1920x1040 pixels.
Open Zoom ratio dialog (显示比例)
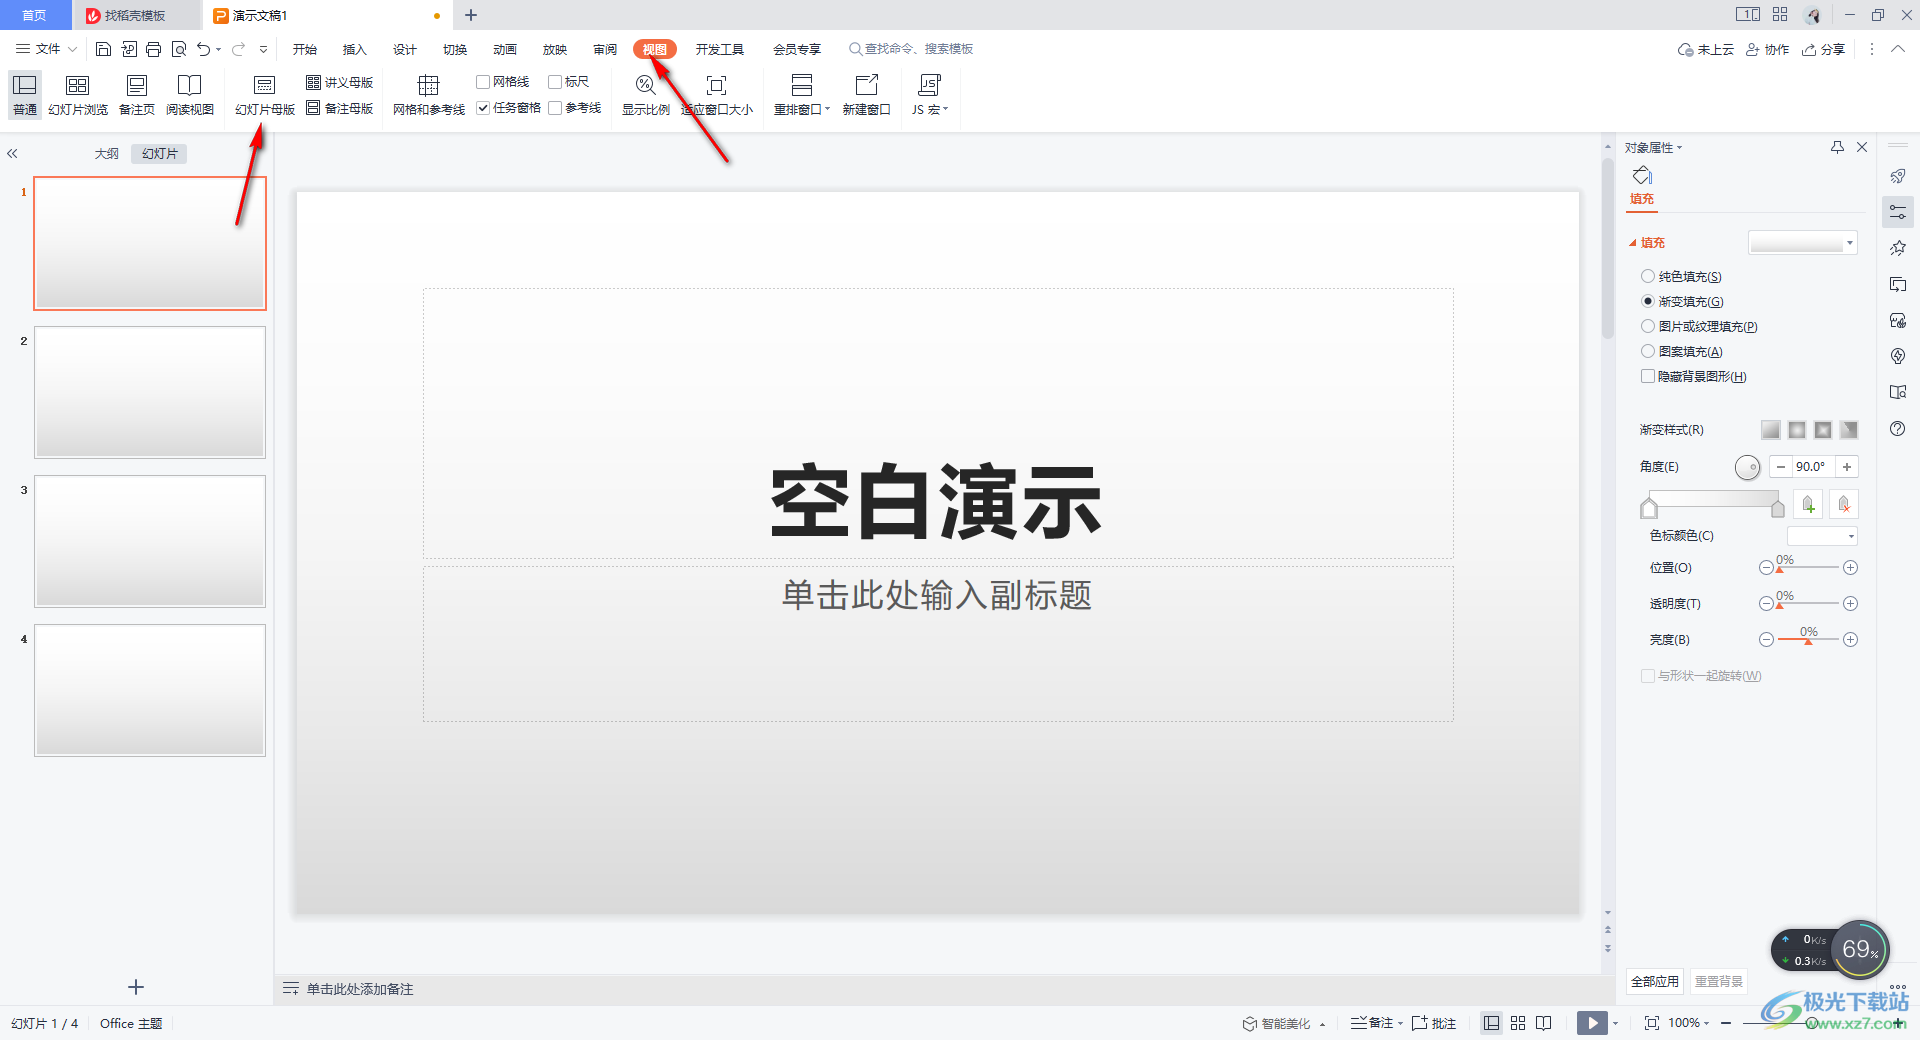click(x=646, y=95)
